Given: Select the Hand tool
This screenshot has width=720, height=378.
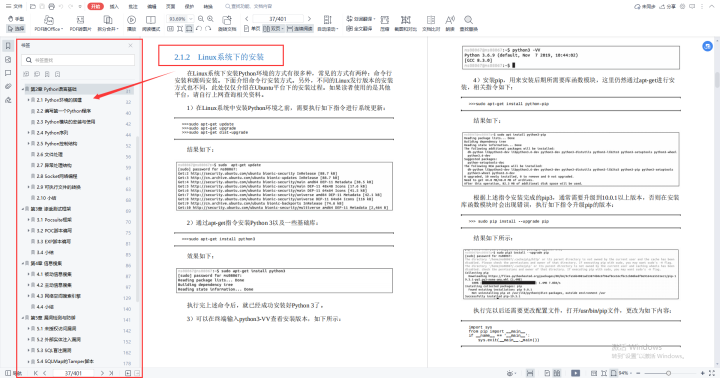Looking at the screenshot, I should [16, 19].
